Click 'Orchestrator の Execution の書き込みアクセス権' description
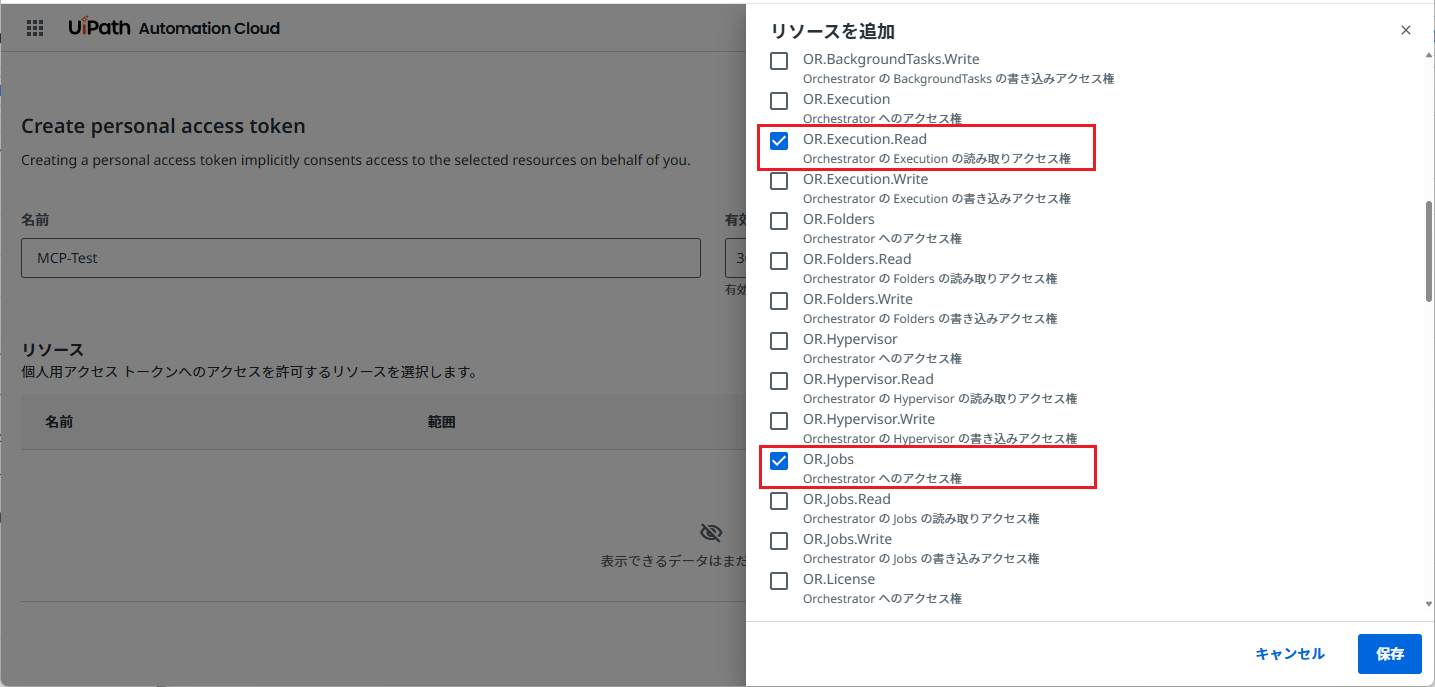Screen dimensions: 1435x687 pos(937,199)
